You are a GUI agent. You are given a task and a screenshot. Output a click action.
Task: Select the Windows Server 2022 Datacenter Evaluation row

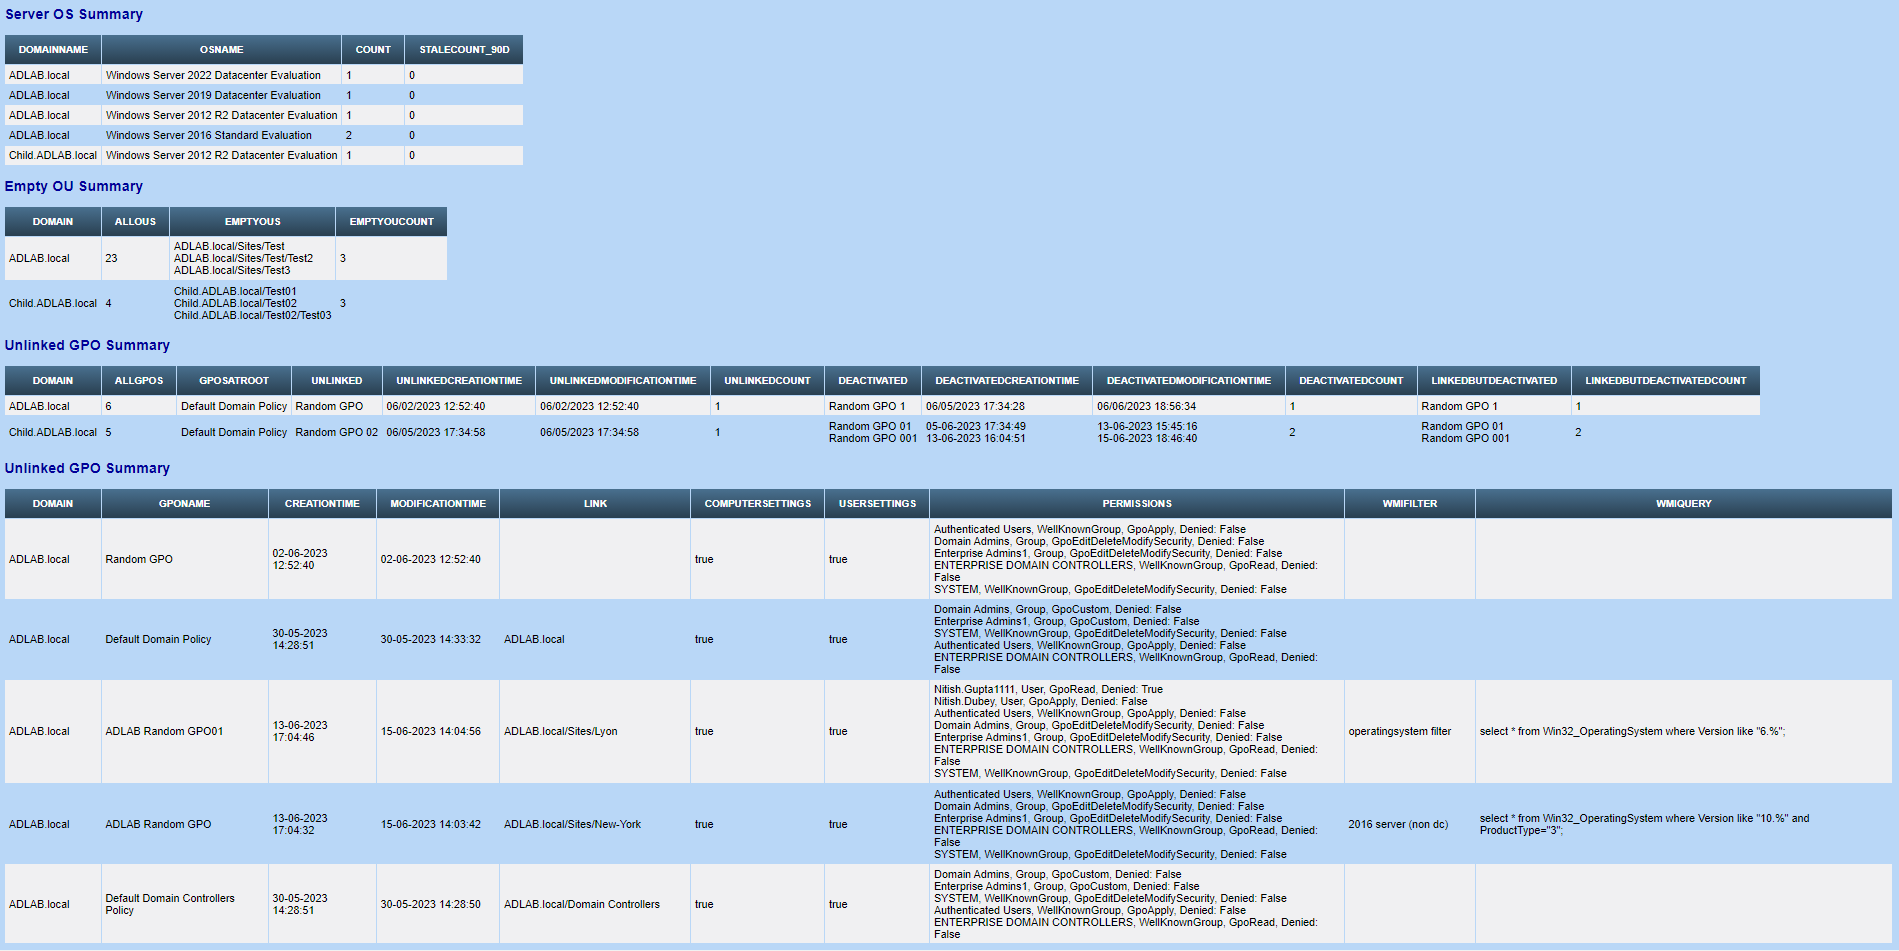pos(214,75)
